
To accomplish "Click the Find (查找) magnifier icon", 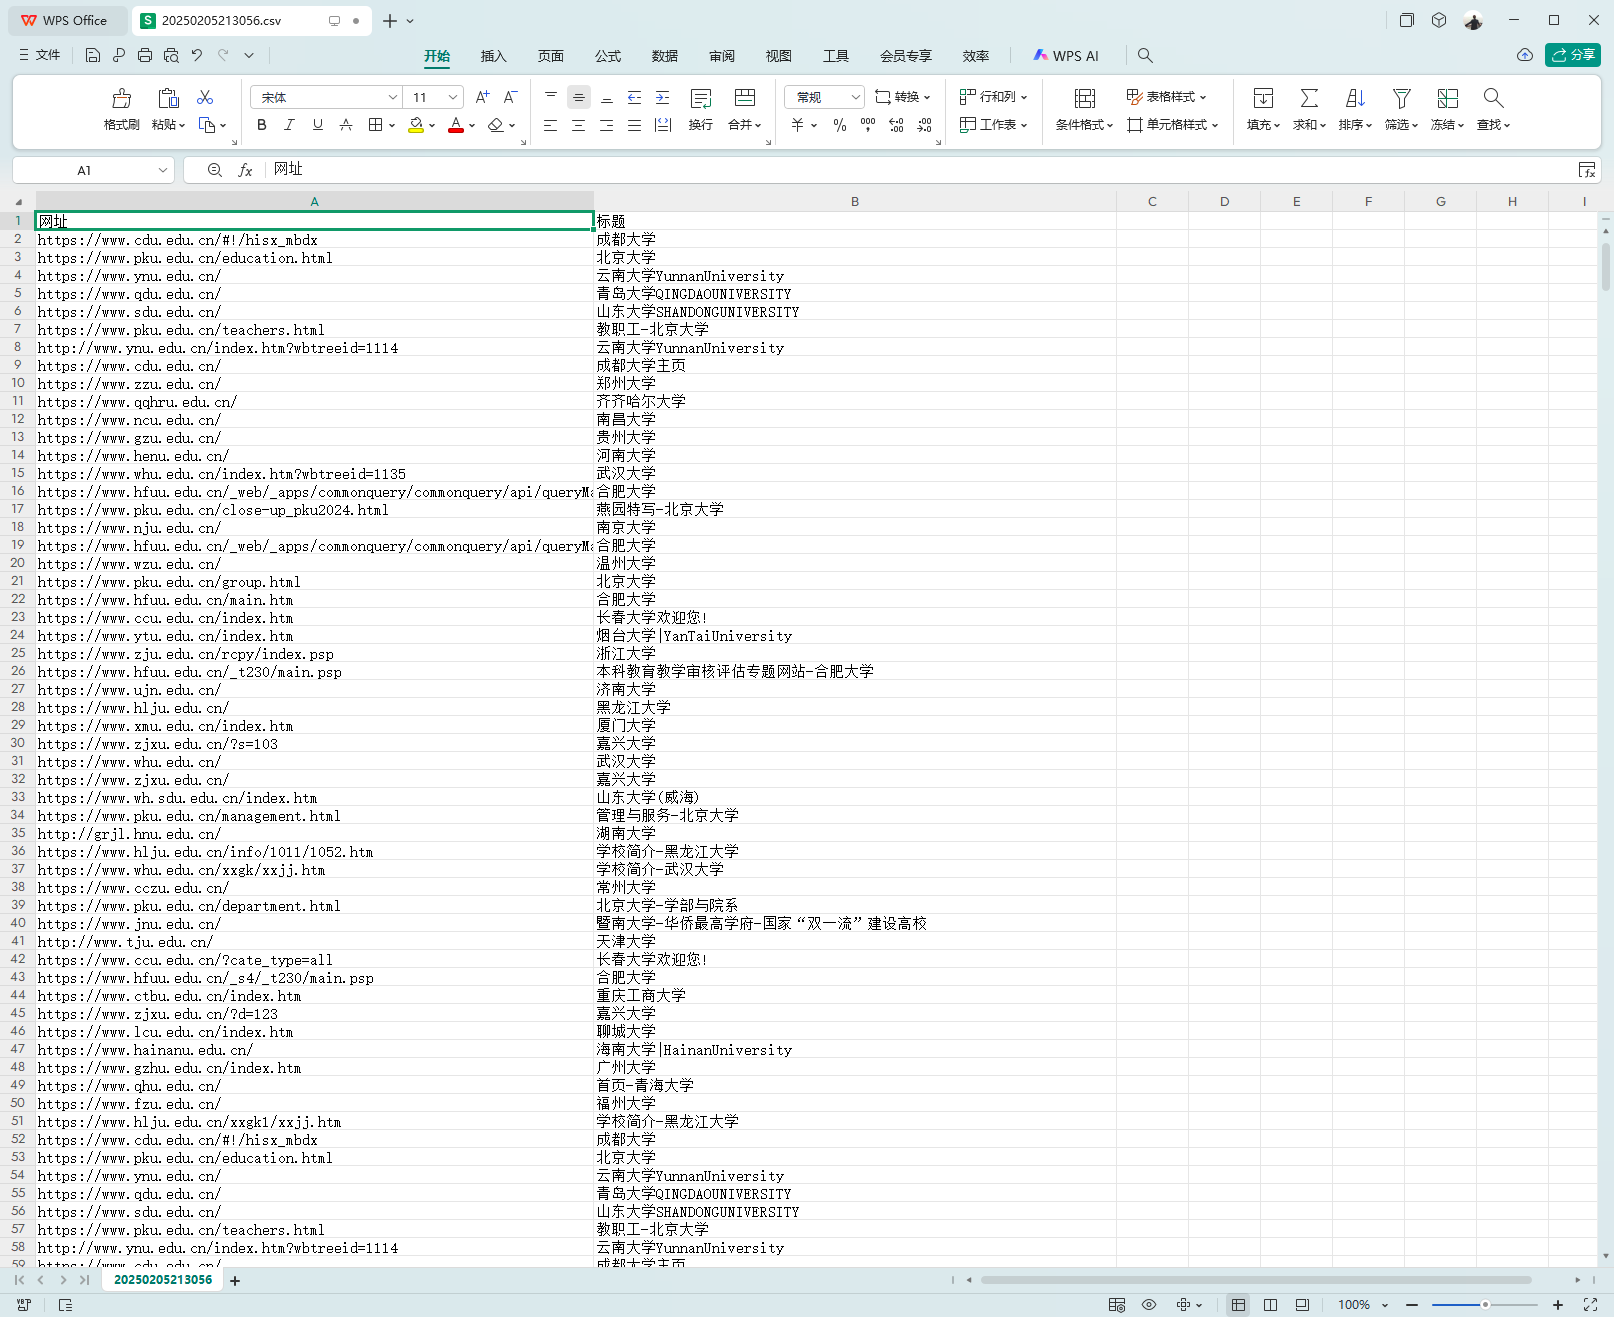I will 1493,98.
